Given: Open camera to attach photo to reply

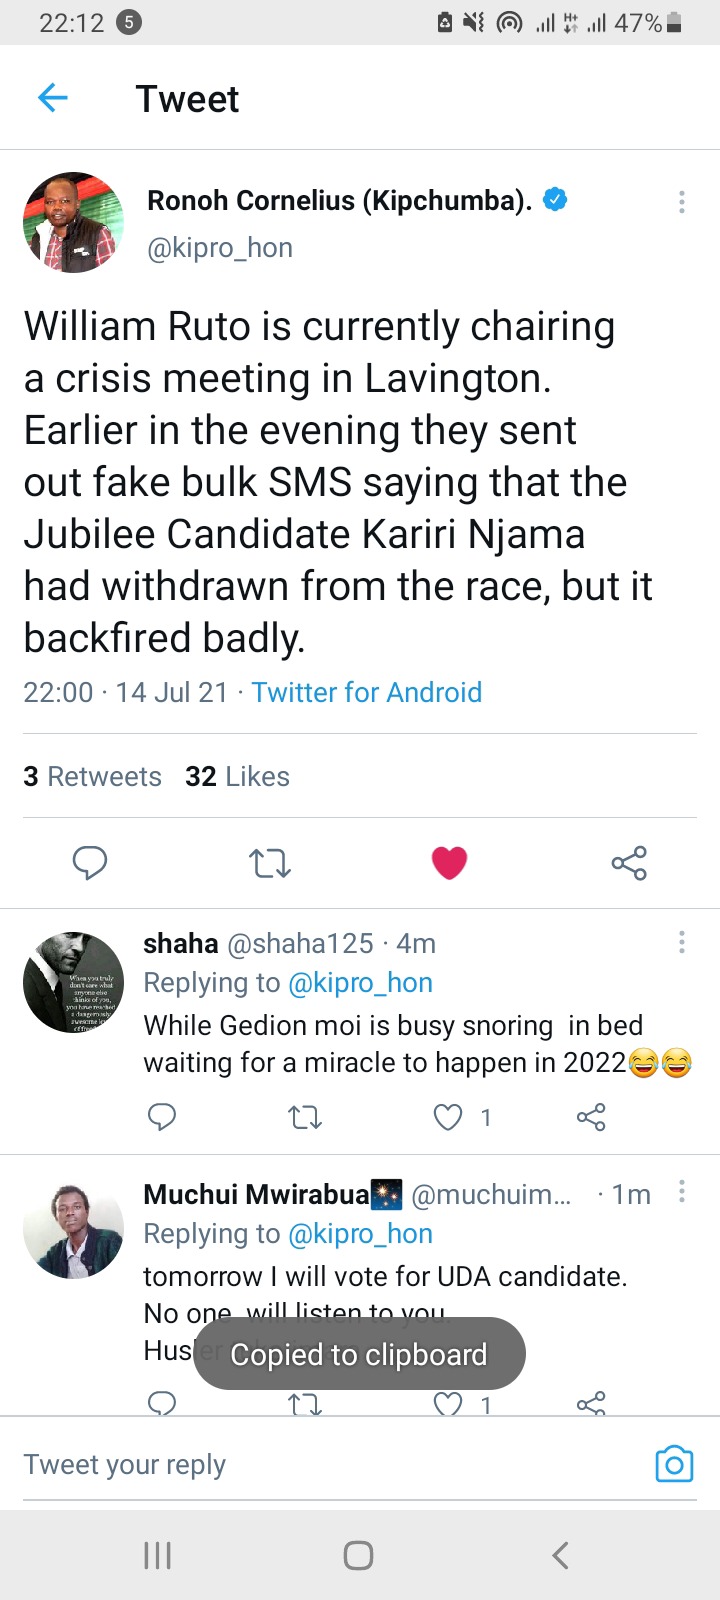Looking at the screenshot, I should pyautogui.click(x=674, y=1464).
